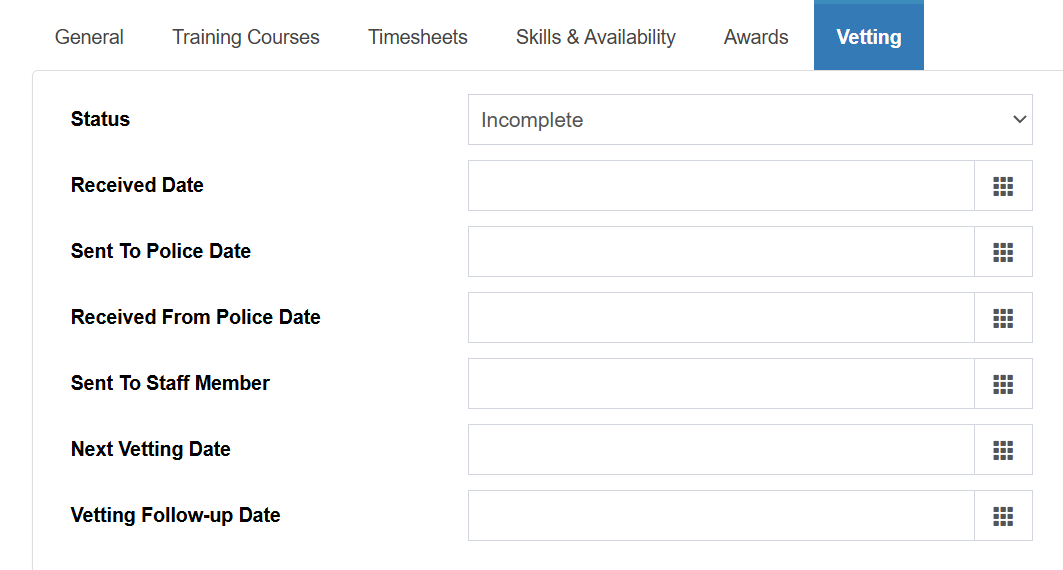Switch to the General tab

(89, 37)
